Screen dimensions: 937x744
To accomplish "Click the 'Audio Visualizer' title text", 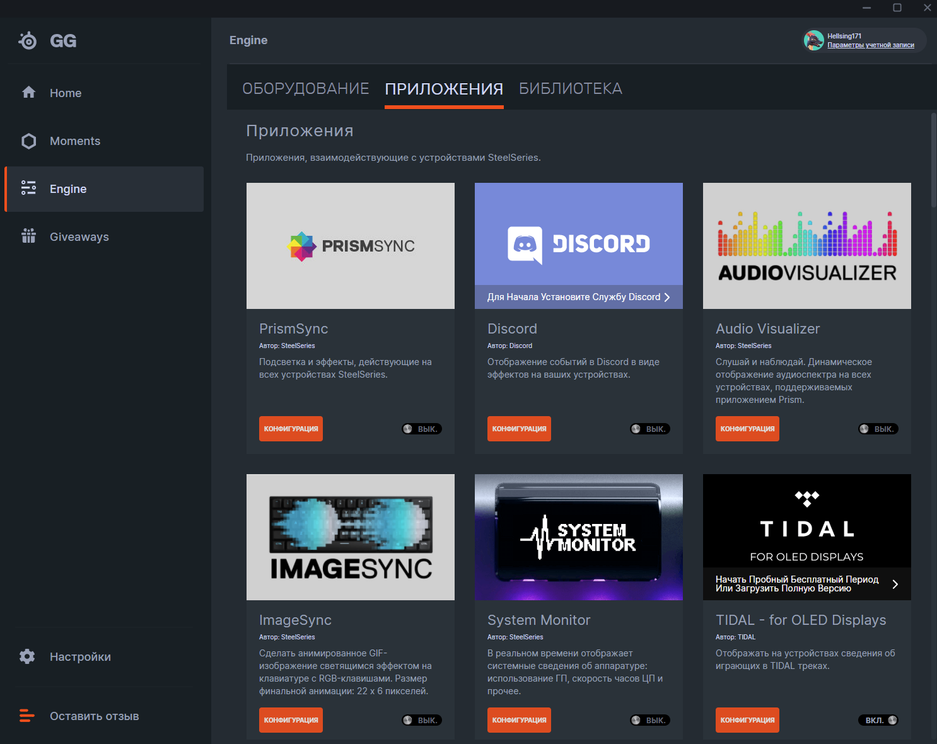I will tap(767, 329).
